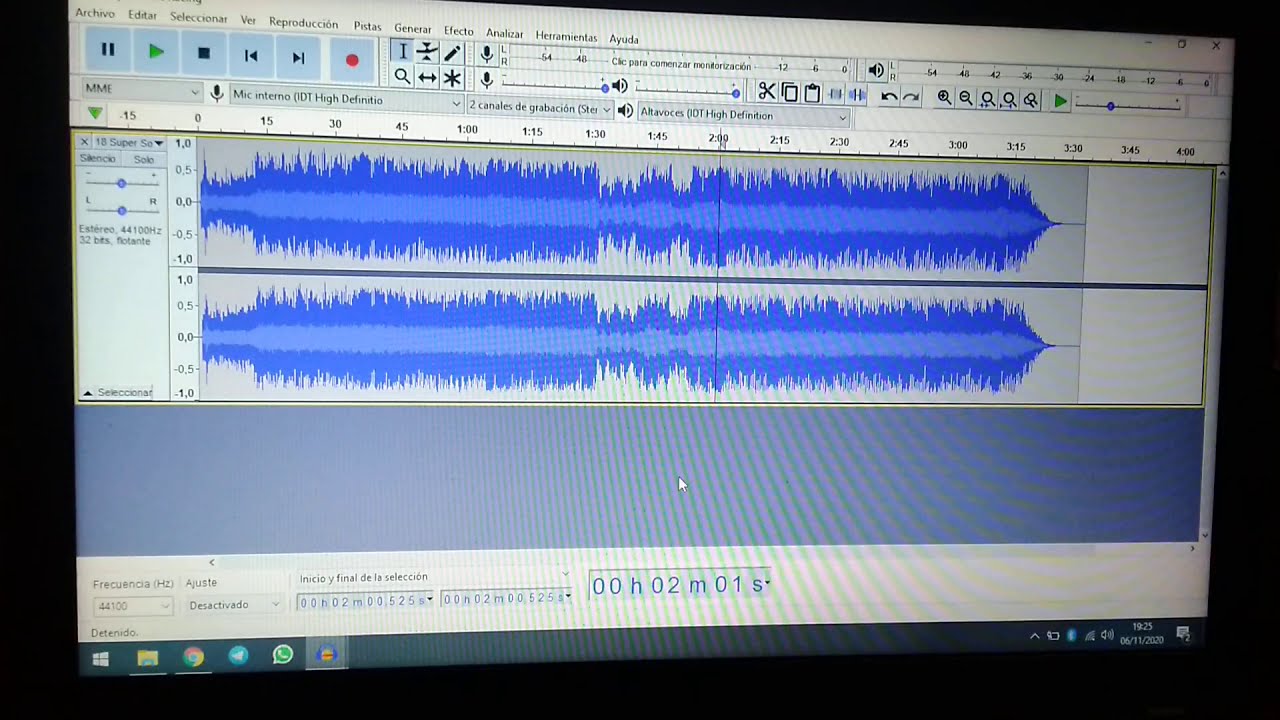Trim audio outside selection icon
Viewport: 1280px width, 720px height.
(835, 94)
